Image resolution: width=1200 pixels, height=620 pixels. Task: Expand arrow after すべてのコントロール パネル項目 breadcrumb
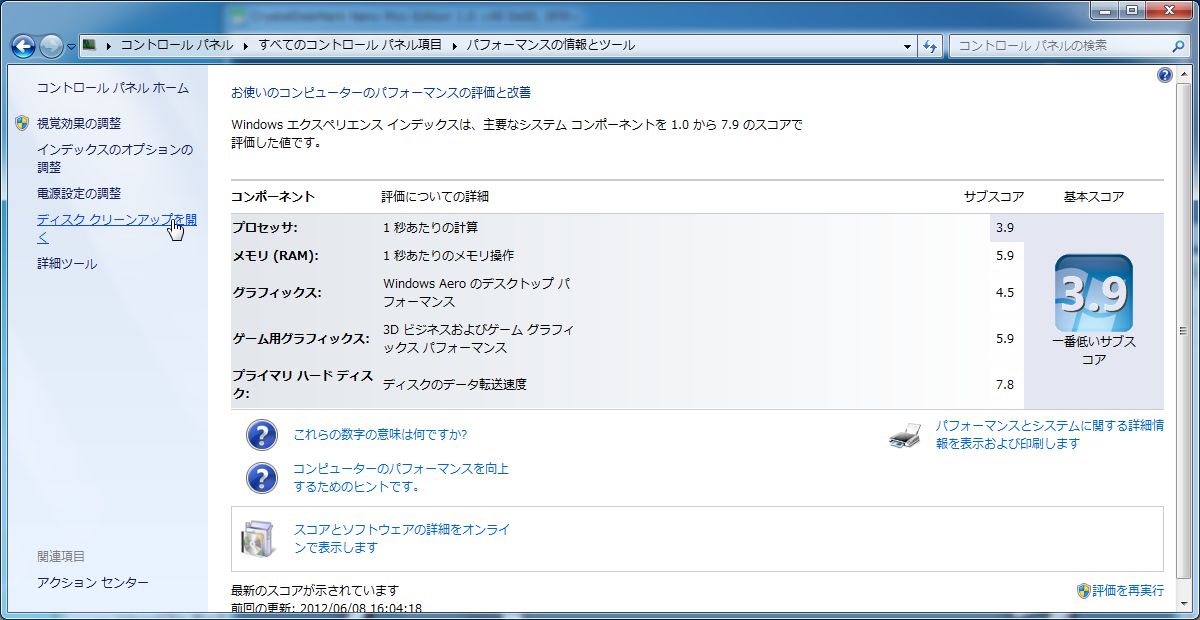(x=453, y=45)
